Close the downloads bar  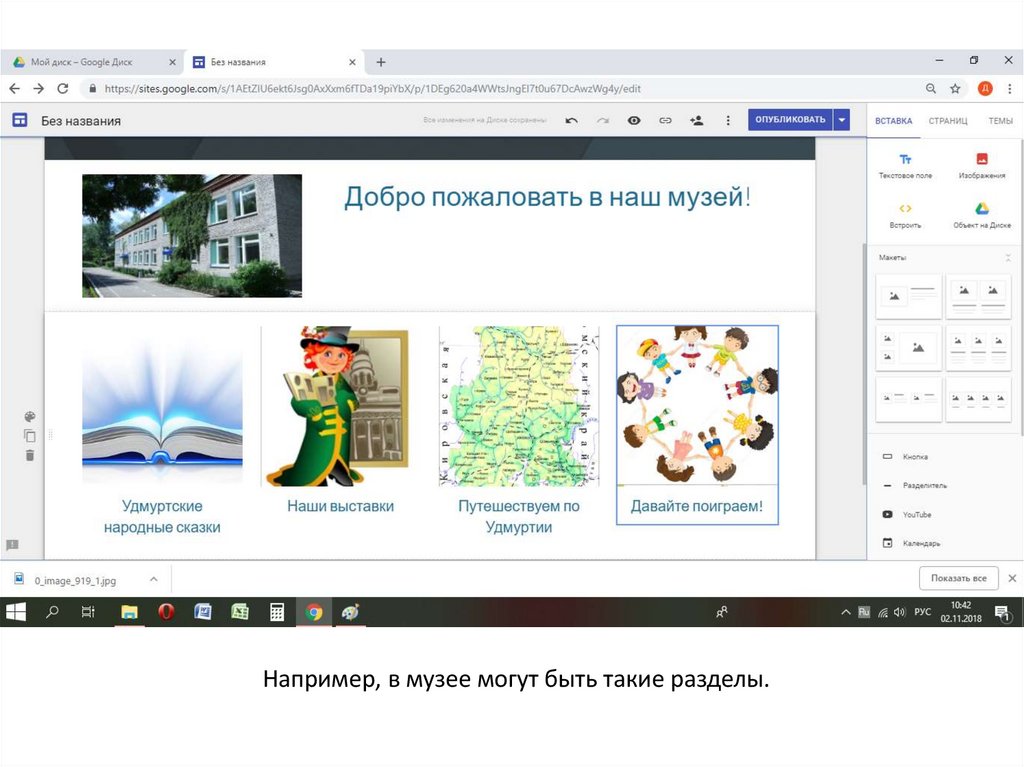coord(1012,578)
